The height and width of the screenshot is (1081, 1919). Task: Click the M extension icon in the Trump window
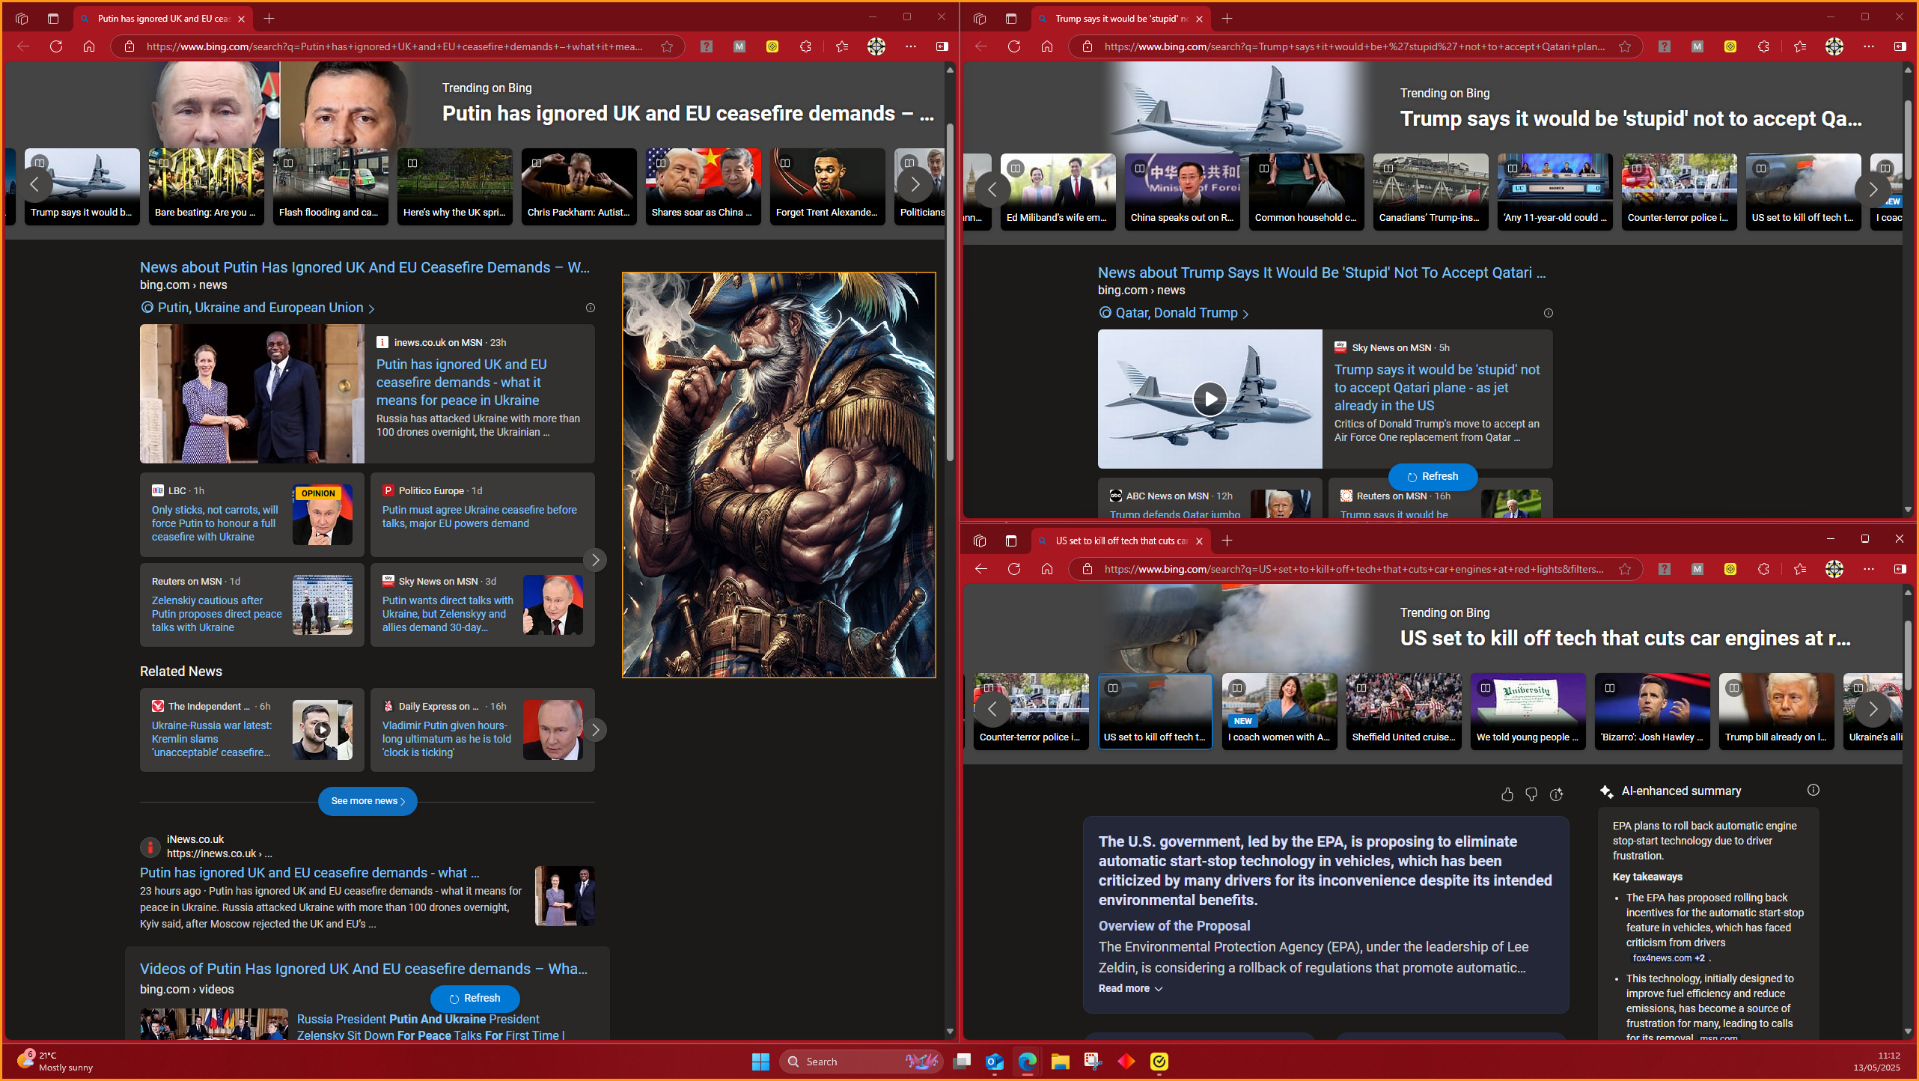pyautogui.click(x=1697, y=46)
